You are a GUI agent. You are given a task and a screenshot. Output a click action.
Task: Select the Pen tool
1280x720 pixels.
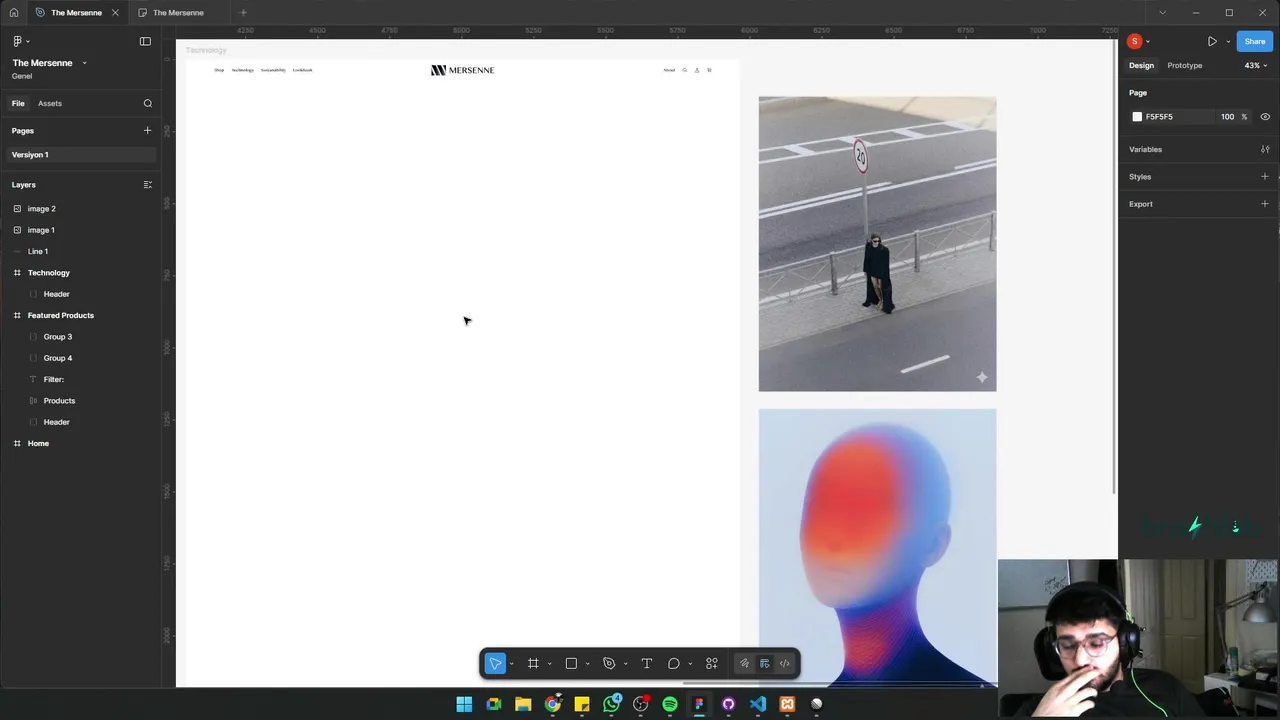[x=609, y=664]
